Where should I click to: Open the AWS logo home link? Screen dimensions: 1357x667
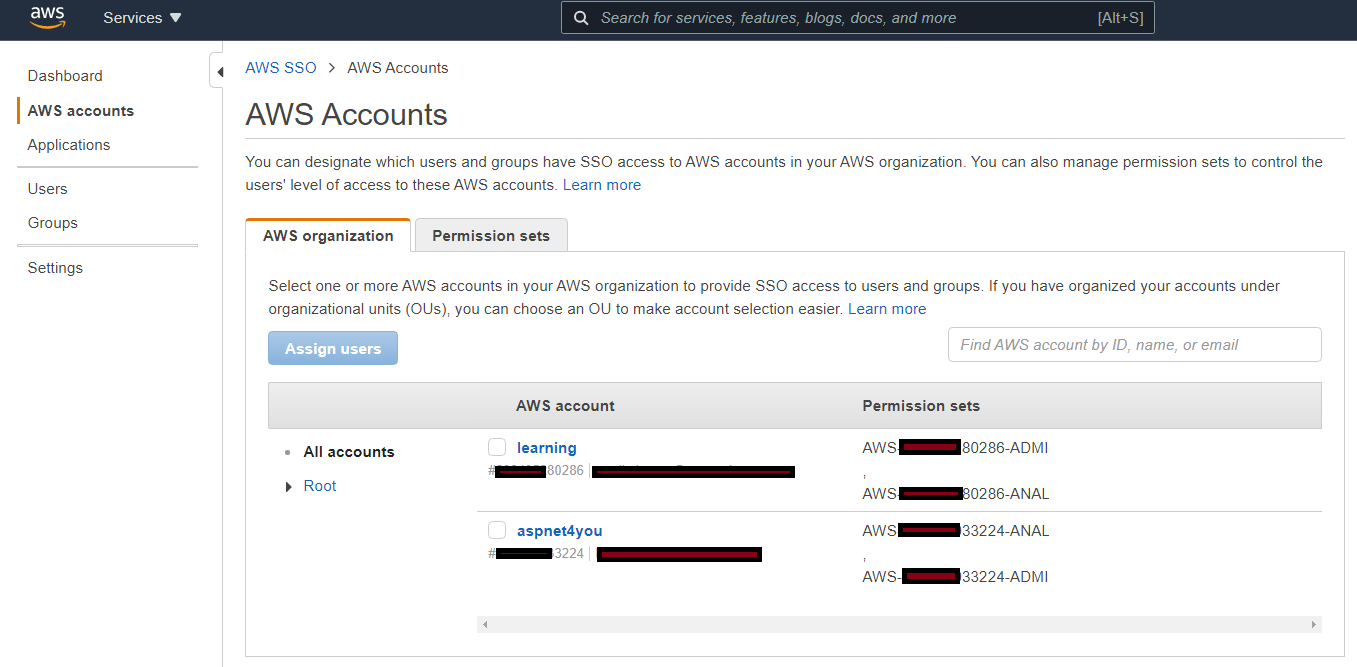coord(47,17)
